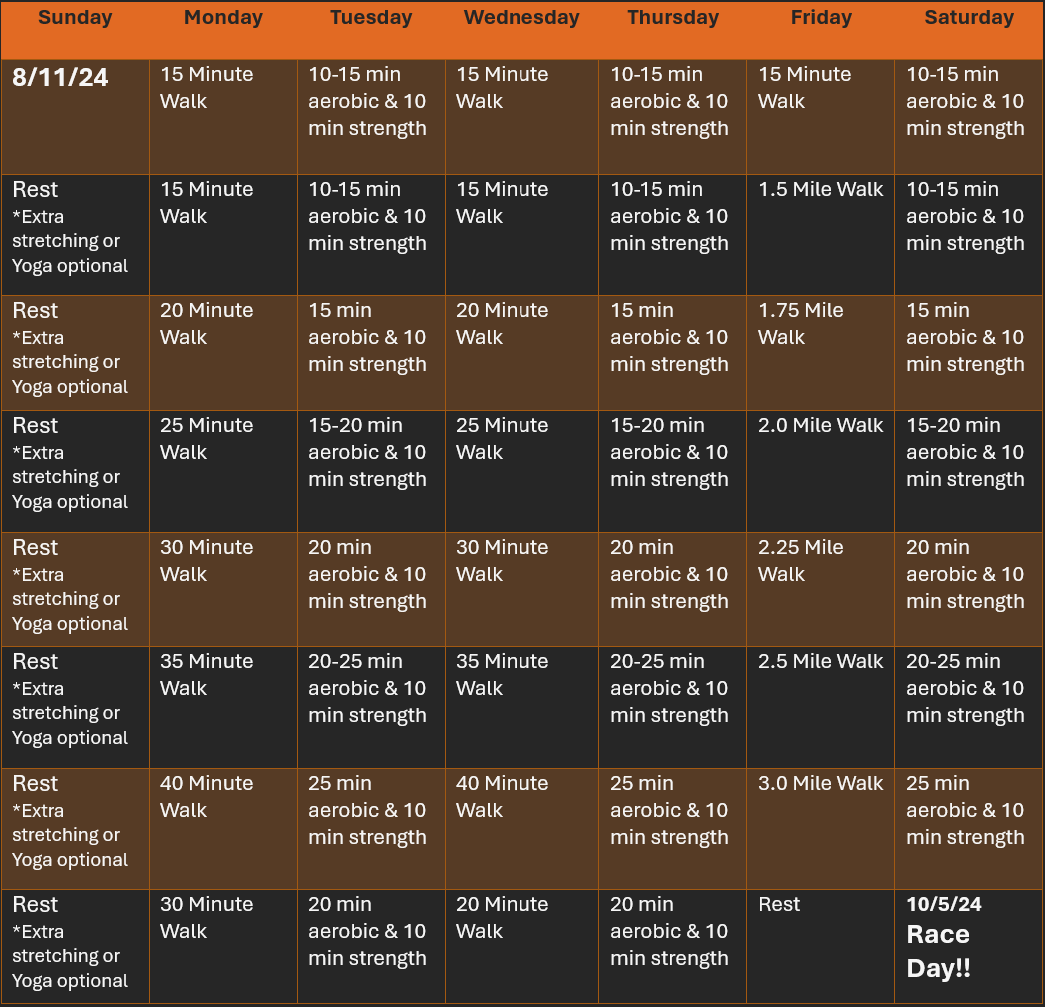Click Wednesday's 15 Minute Walk in 1.5 Mile row
The width and height of the screenshot is (1045, 1007).
pyautogui.click(x=522, y=235)
